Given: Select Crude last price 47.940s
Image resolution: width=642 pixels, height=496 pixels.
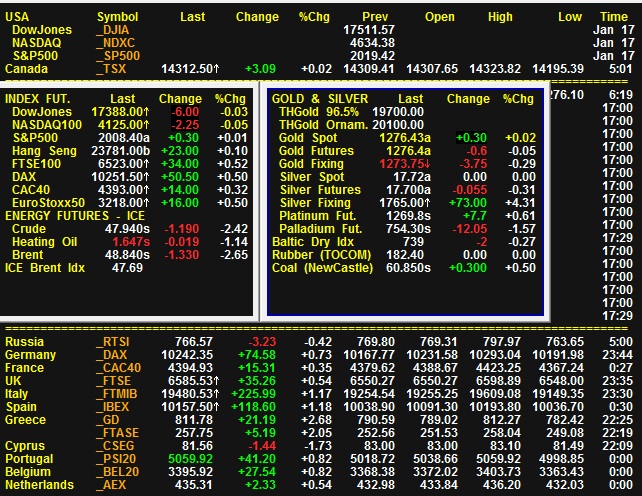Looking at the screenshot, I should click(x=127, y=229).
